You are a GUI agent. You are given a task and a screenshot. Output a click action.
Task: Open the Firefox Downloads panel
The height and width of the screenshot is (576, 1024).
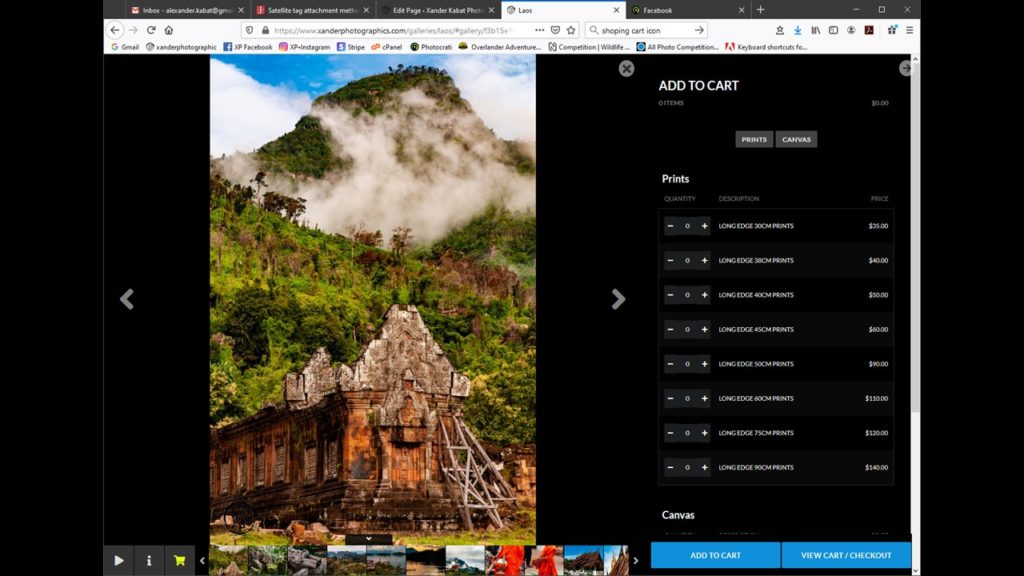click(797, 30)
